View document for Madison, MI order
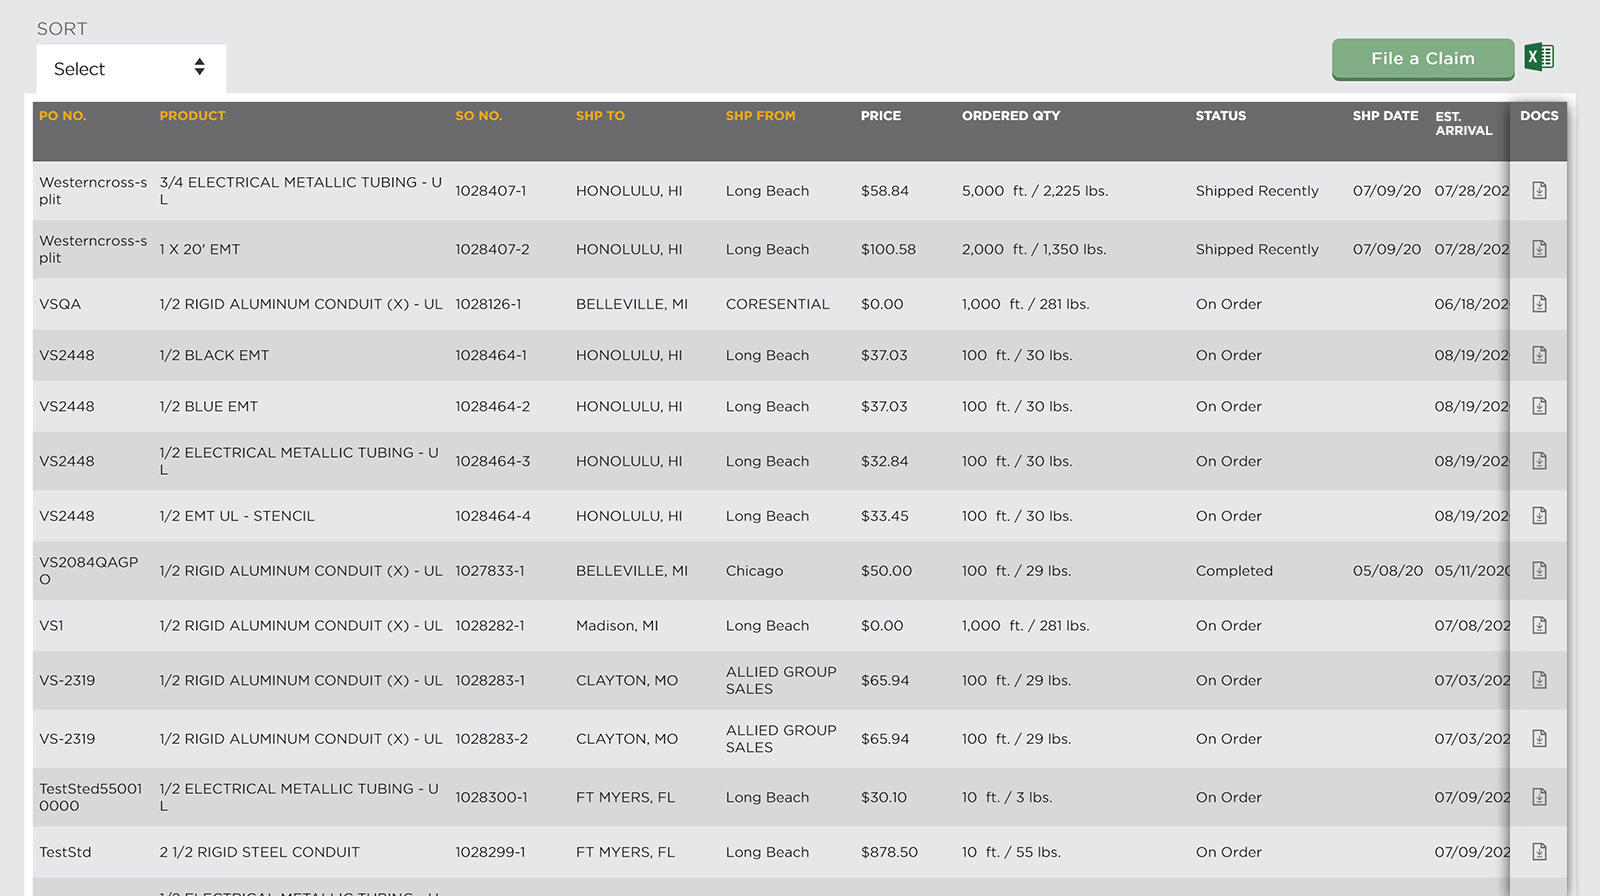The height and width of the screenshot is (896, 1600). click(1539, 625)
